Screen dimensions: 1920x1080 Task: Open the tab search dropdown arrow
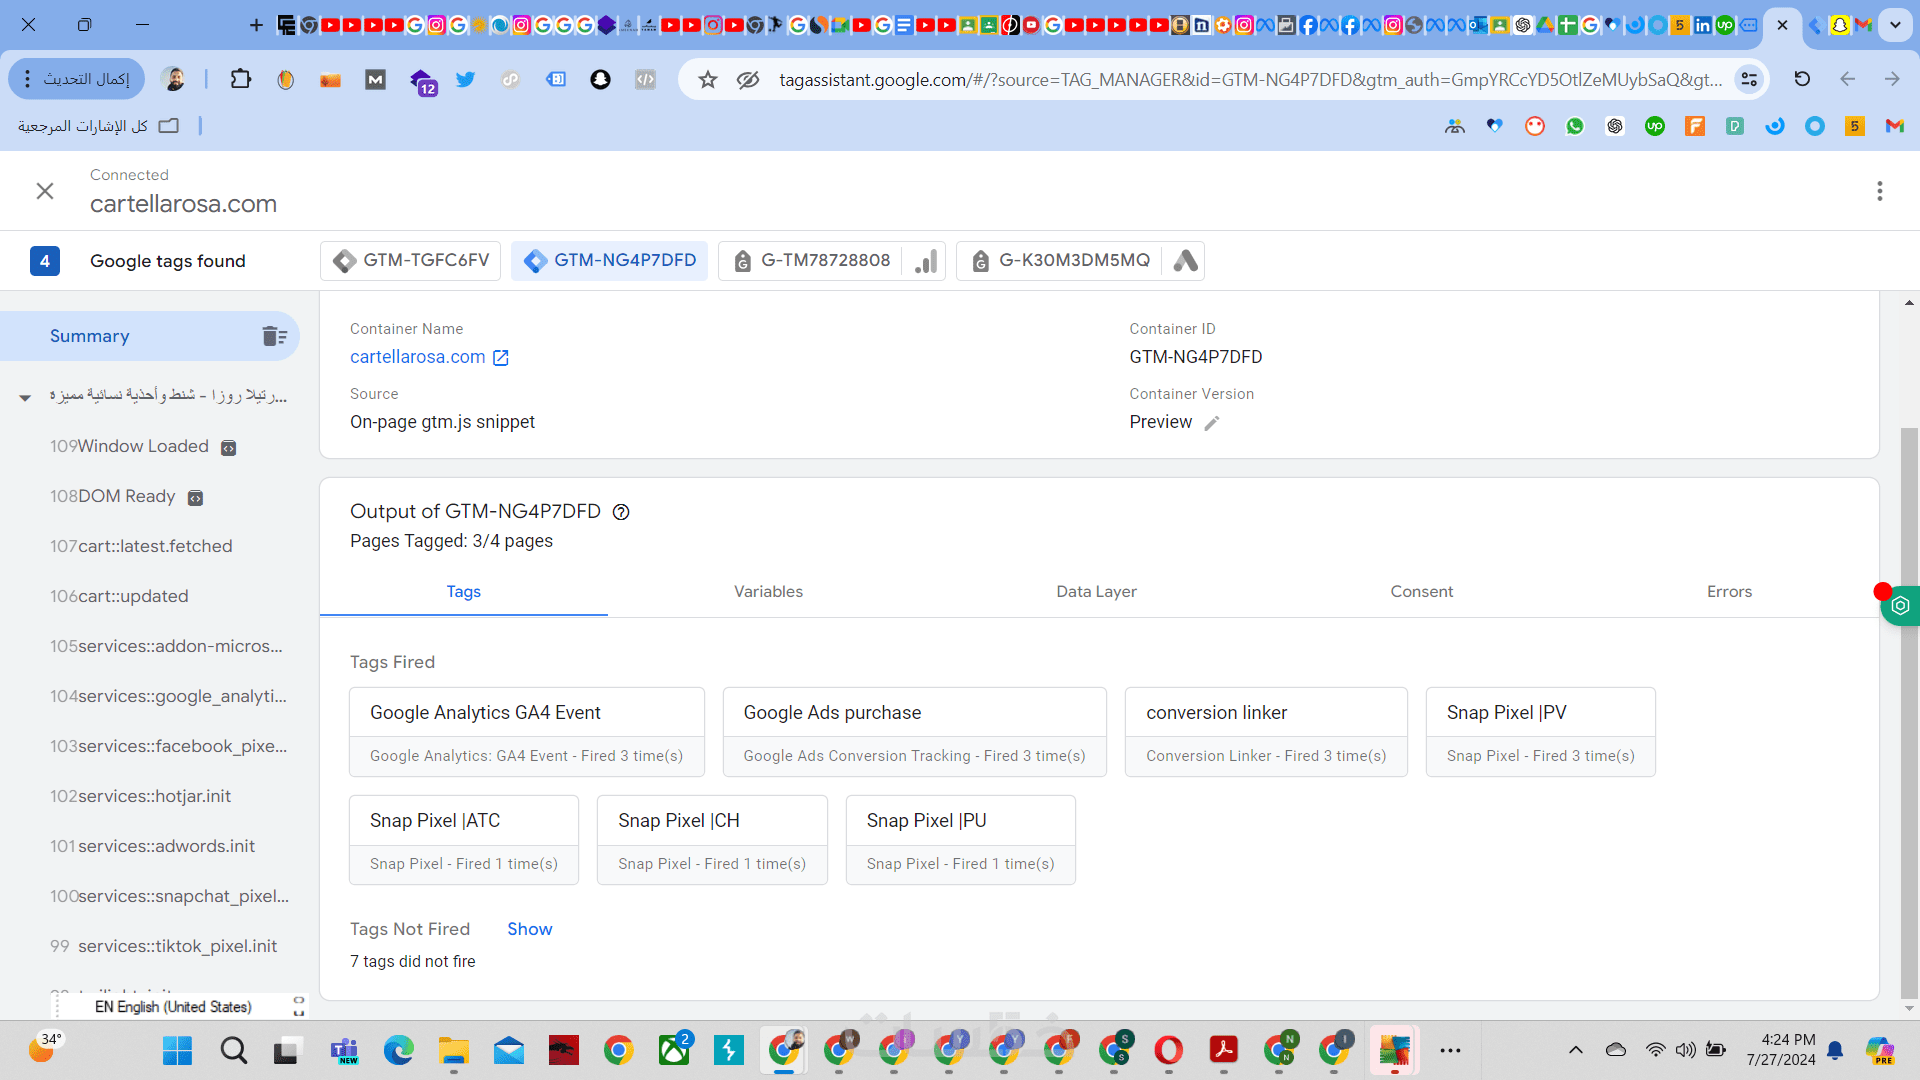[1895, 25]
